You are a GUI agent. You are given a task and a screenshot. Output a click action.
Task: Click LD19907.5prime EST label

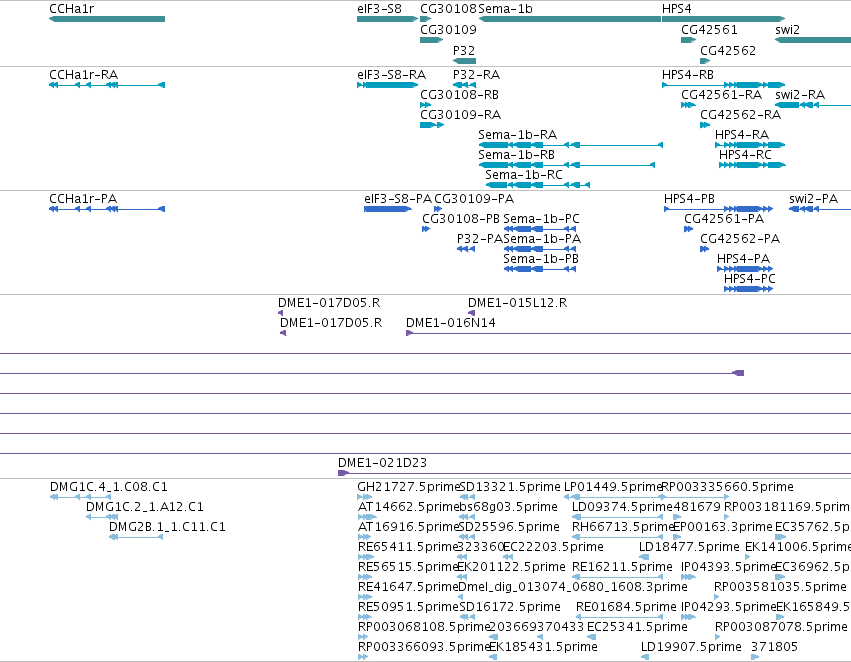click(x=691, y=647)
